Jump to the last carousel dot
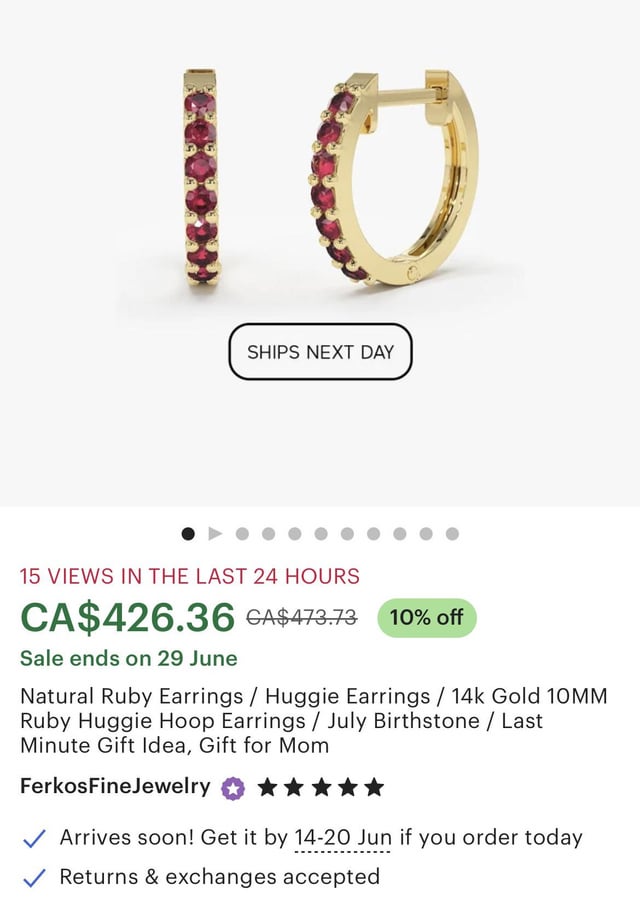The height and width of the screenshot is (902, 640). (452, 534)
